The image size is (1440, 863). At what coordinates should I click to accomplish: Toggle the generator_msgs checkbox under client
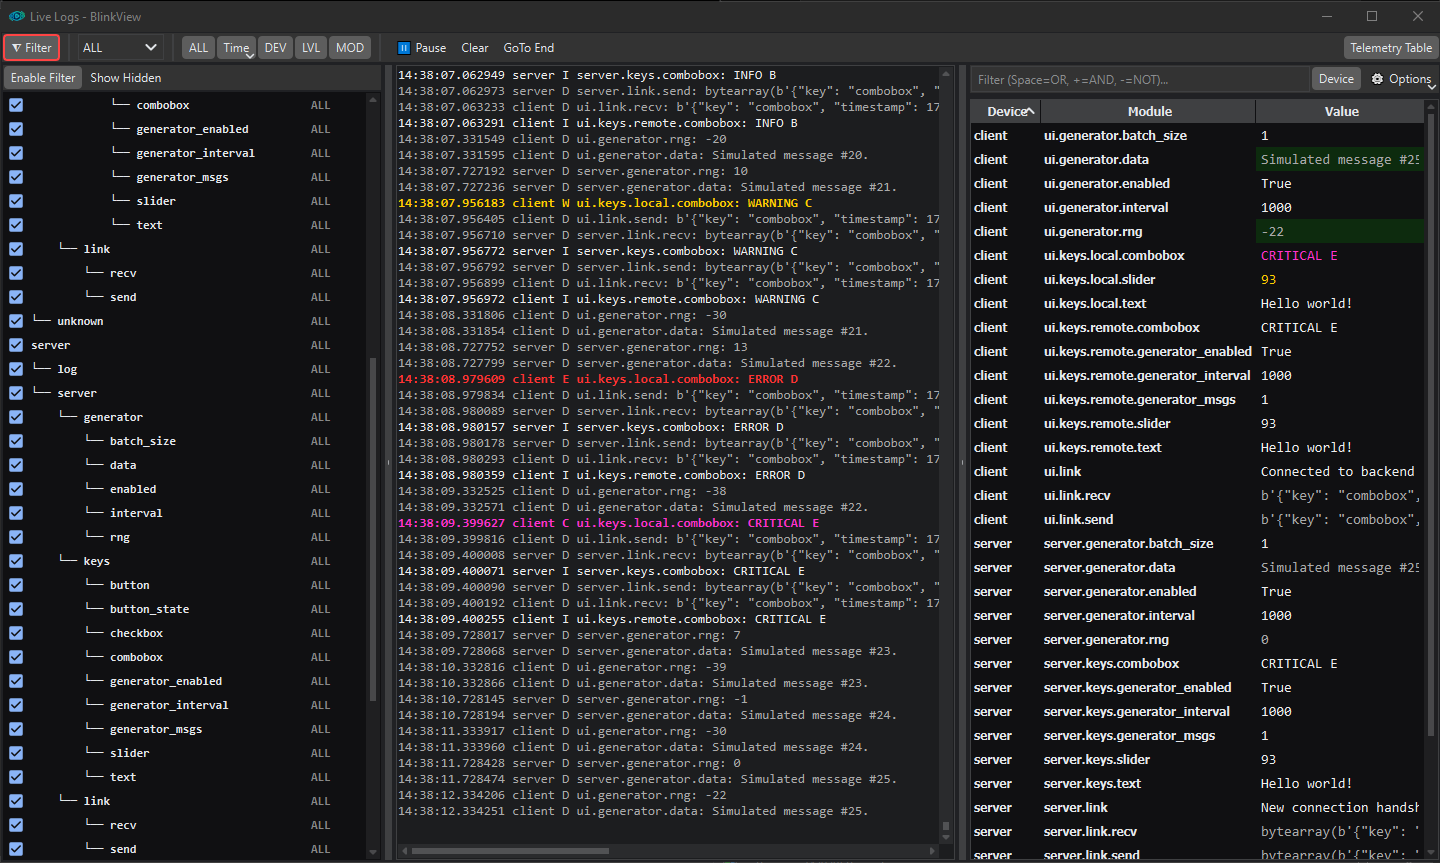16,177
